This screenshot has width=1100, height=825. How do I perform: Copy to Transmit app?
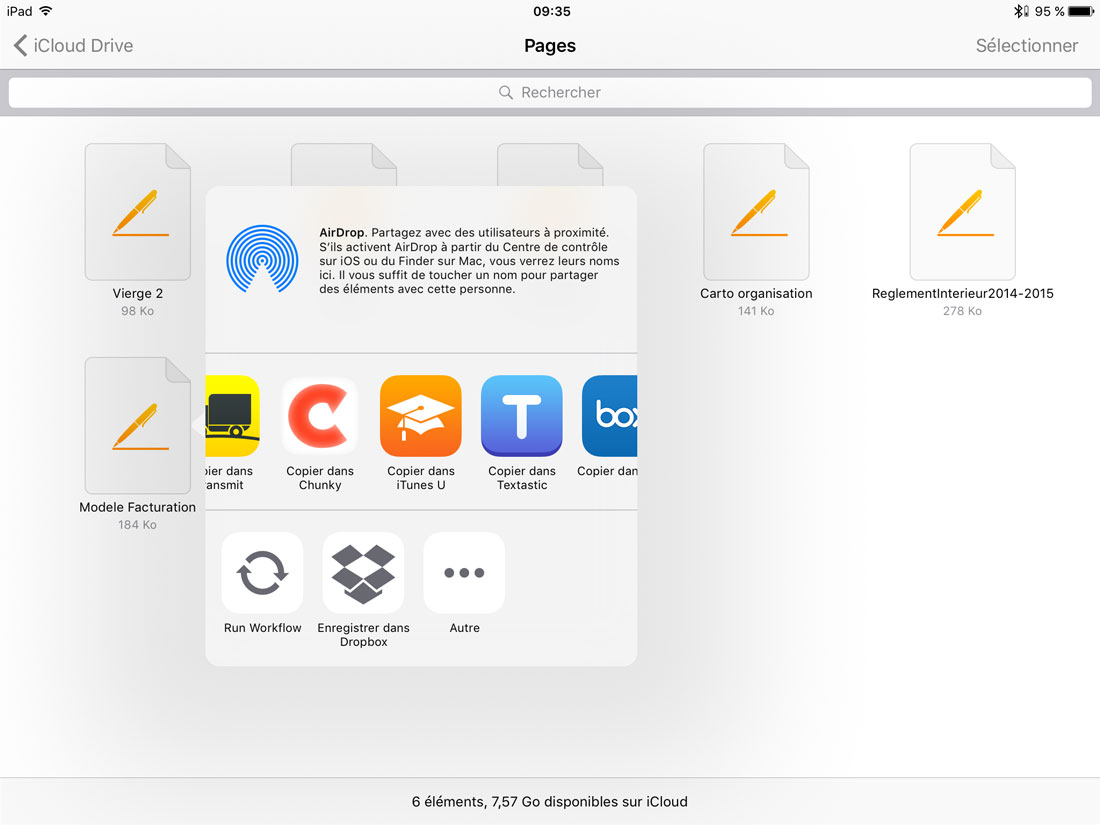click(x=233, y=416)
